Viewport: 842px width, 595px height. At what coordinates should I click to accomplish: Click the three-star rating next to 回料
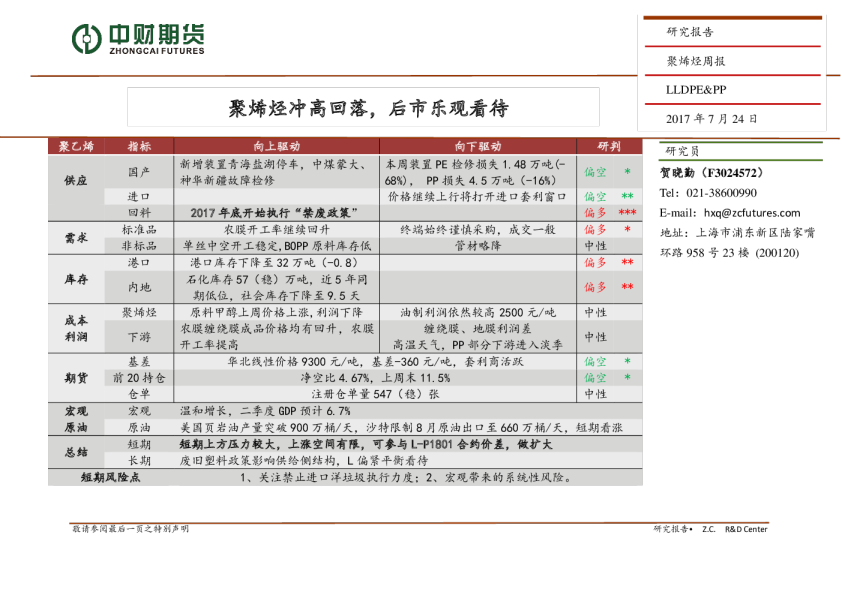pyautogui.click(x=630, y=212)
